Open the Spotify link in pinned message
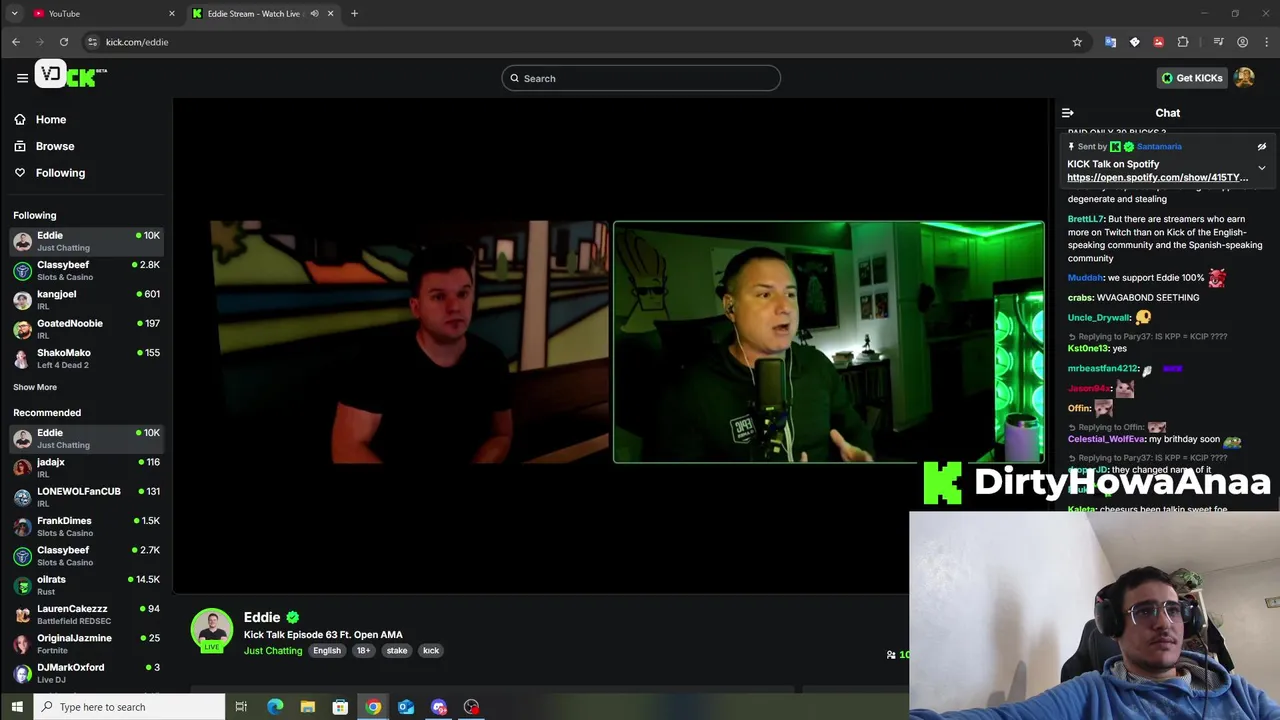The width and height of the screenshot is (1280, 720). 1157,178
